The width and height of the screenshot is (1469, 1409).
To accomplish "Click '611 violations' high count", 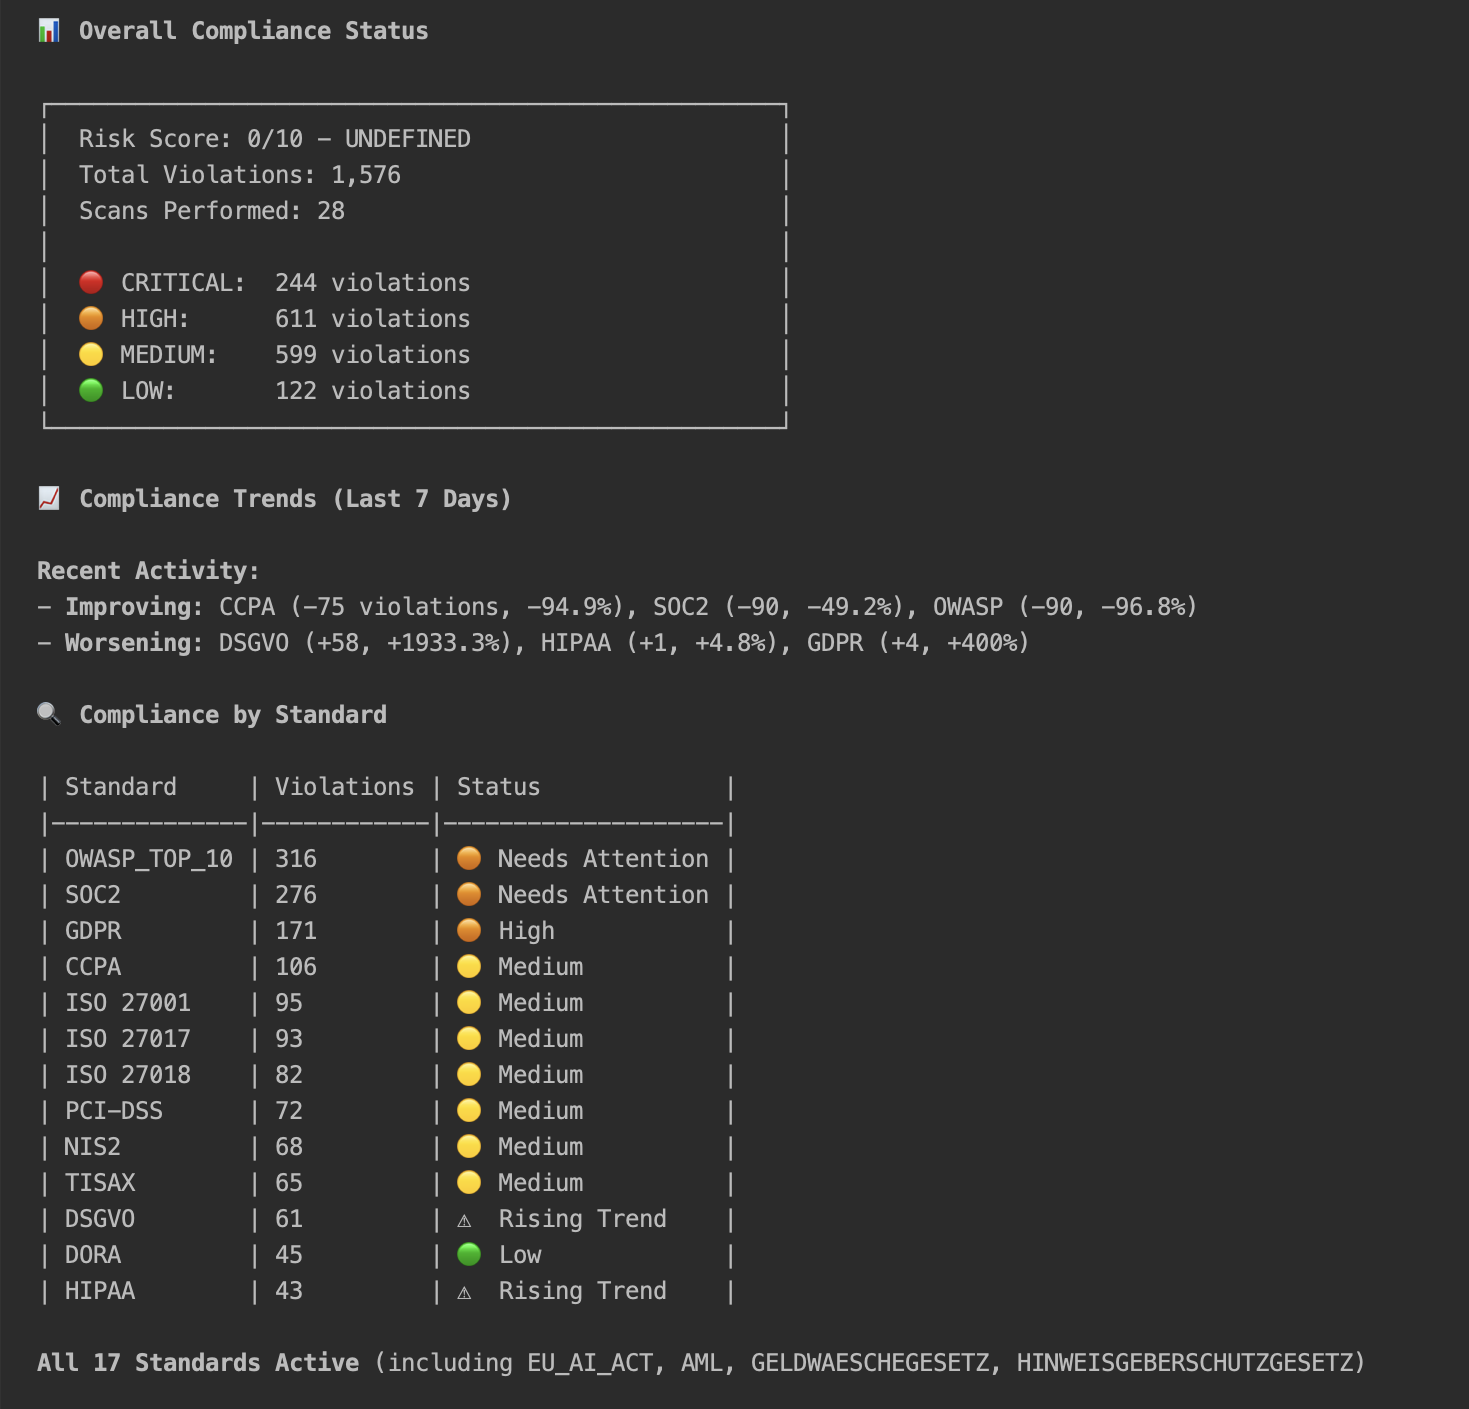I will point(373,319).
